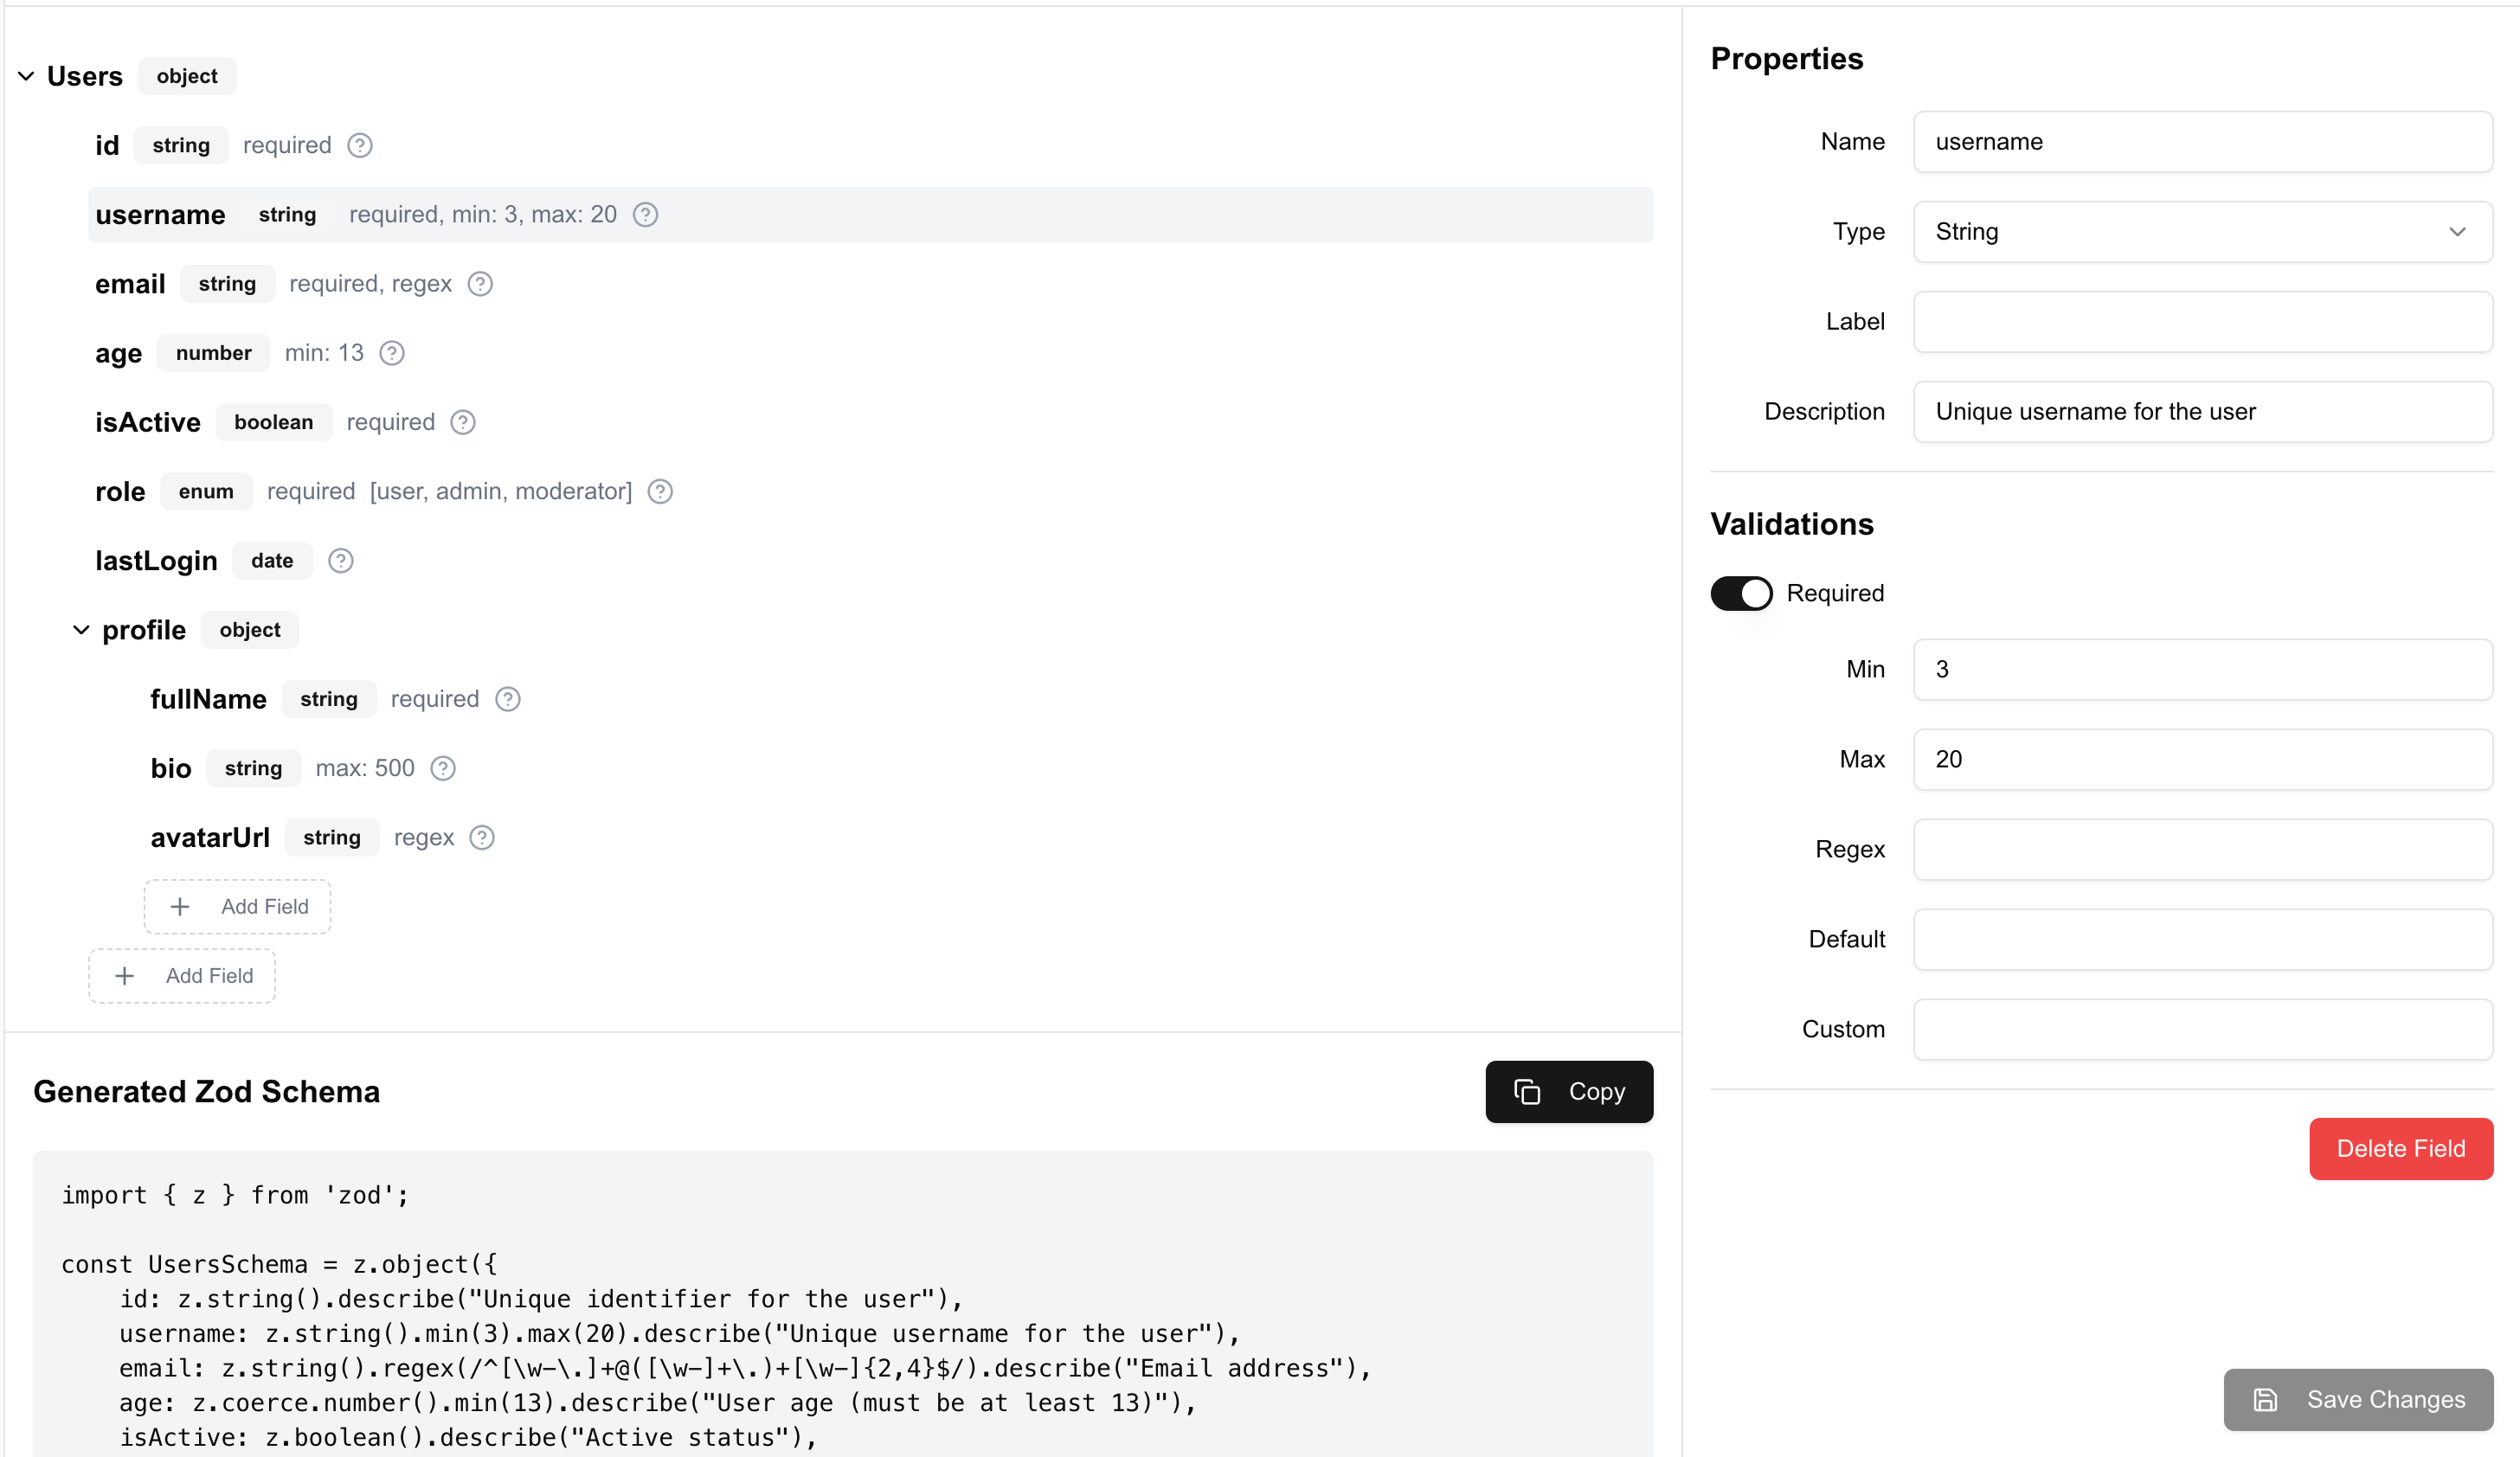The width and height of the screenshot is (2520, 1457).
Task: Click the help icon on username row
Action: (x=646, y=214)
